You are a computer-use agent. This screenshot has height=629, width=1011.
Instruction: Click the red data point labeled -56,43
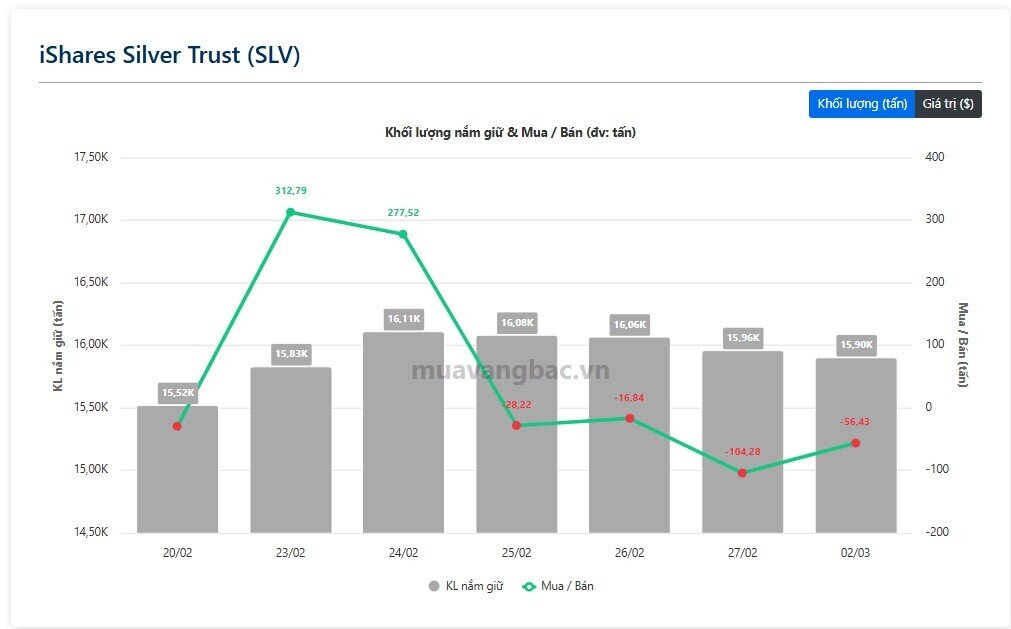(x=855, y=441)
